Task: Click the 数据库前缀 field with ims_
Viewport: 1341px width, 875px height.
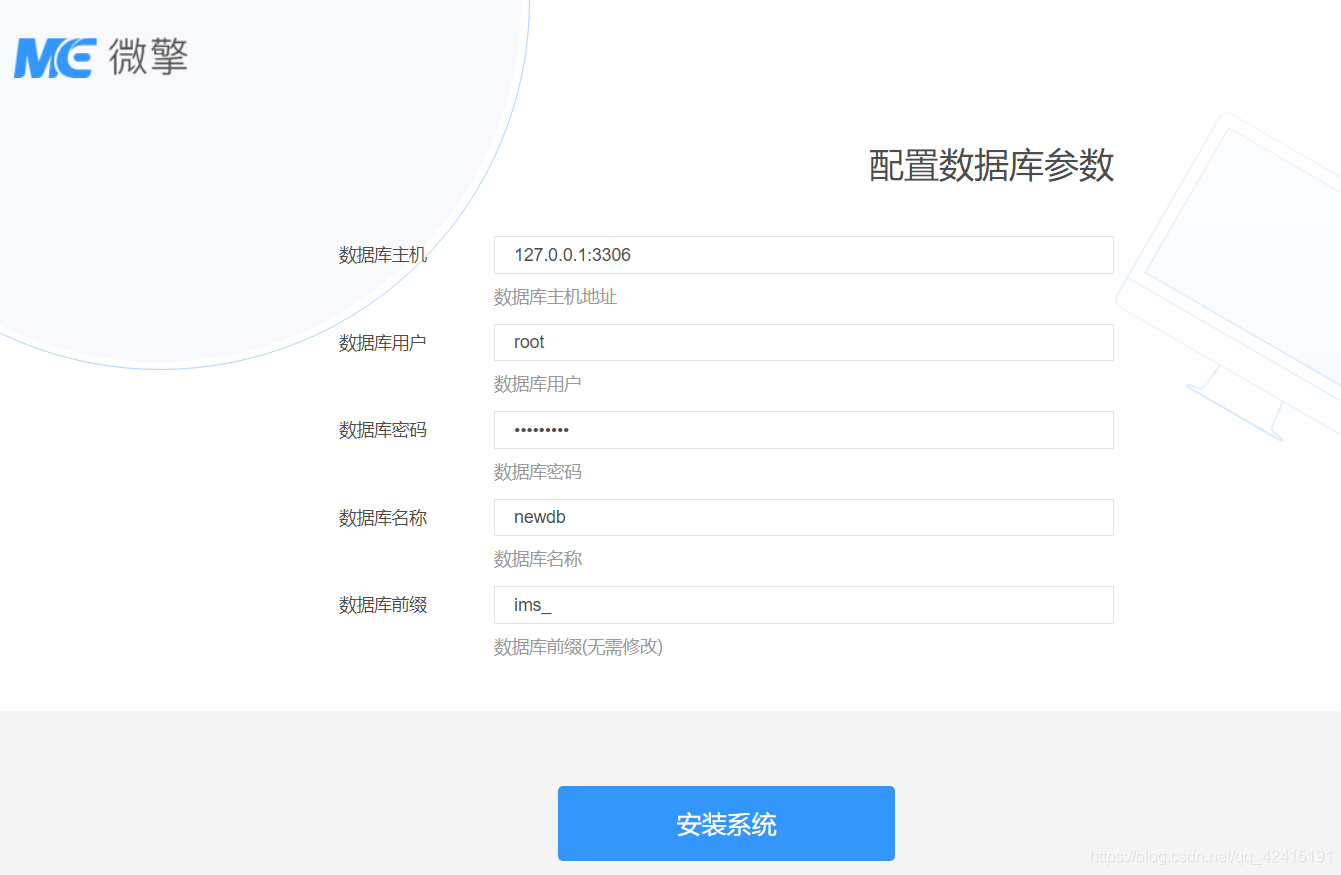Action: tap(803, 605)
